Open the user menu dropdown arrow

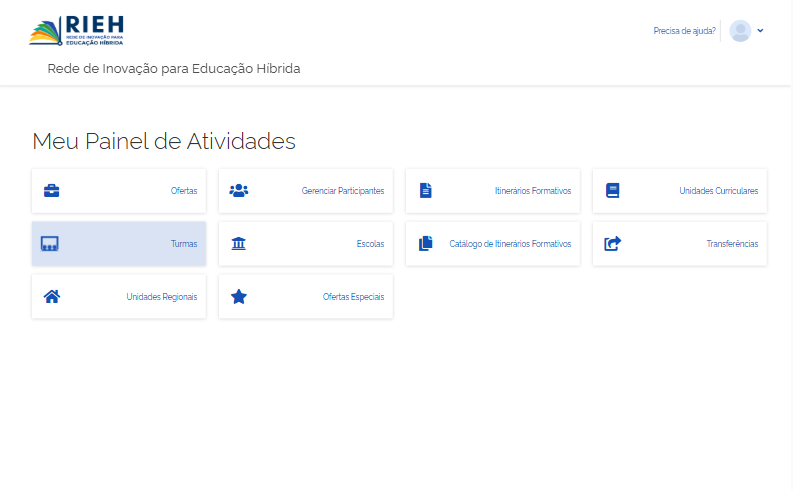761,31
